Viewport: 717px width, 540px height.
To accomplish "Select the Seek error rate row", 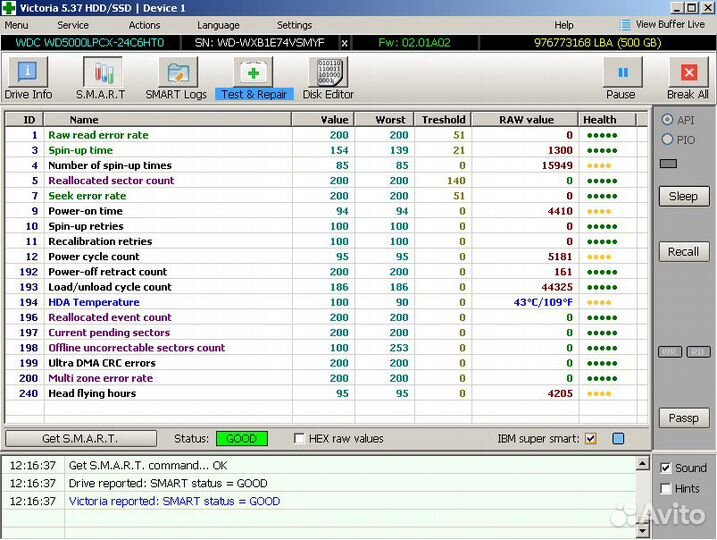I will pos(326,196).
